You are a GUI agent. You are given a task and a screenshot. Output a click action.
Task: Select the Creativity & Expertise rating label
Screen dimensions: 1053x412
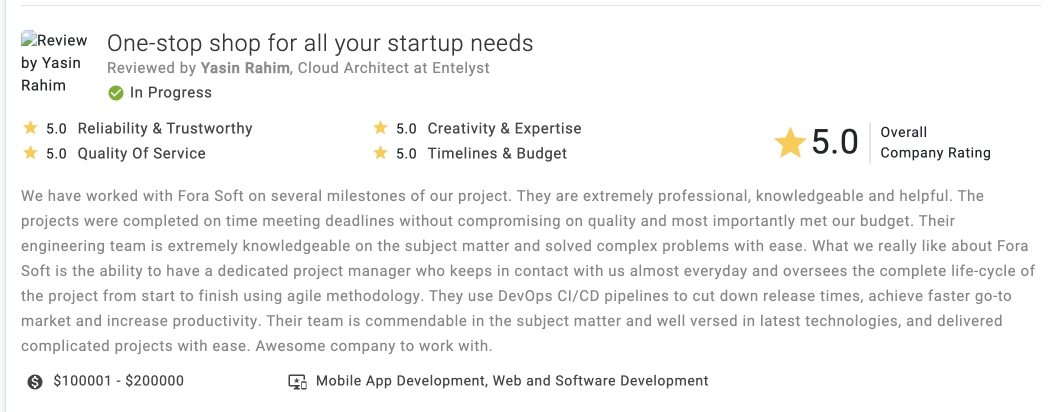(504, 128)
